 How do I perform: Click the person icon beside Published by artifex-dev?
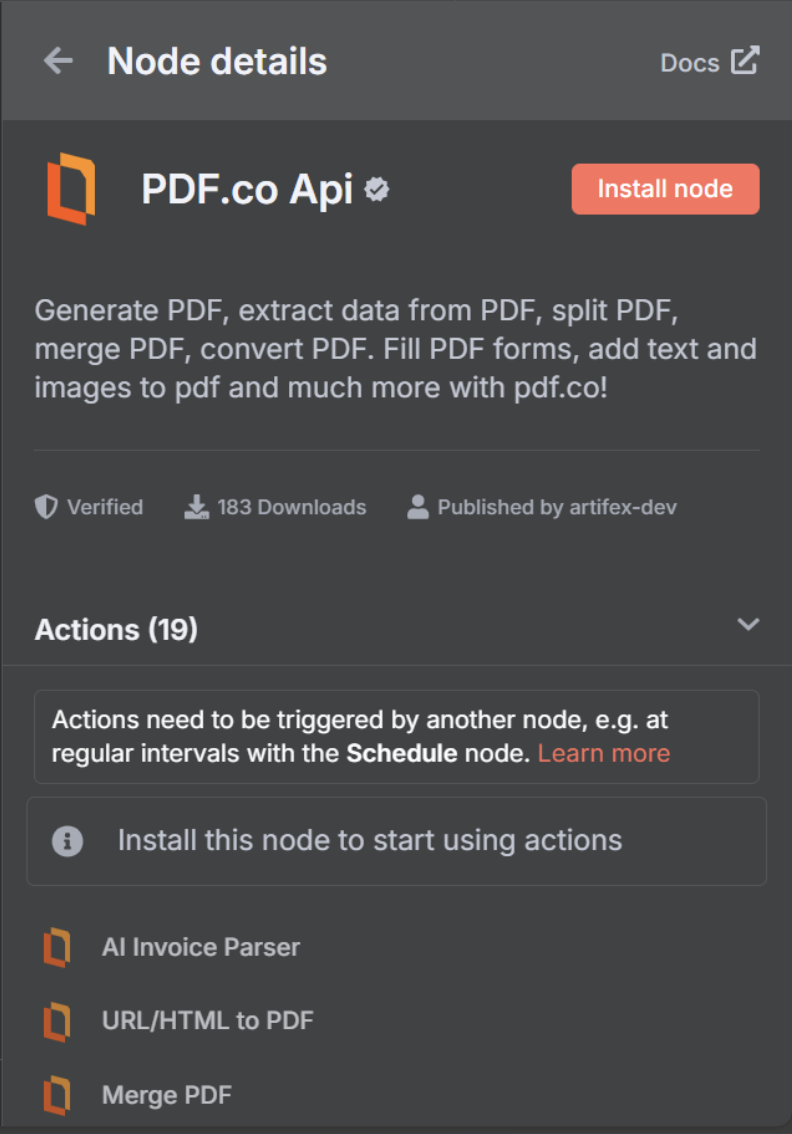click(x=417, y=507)
